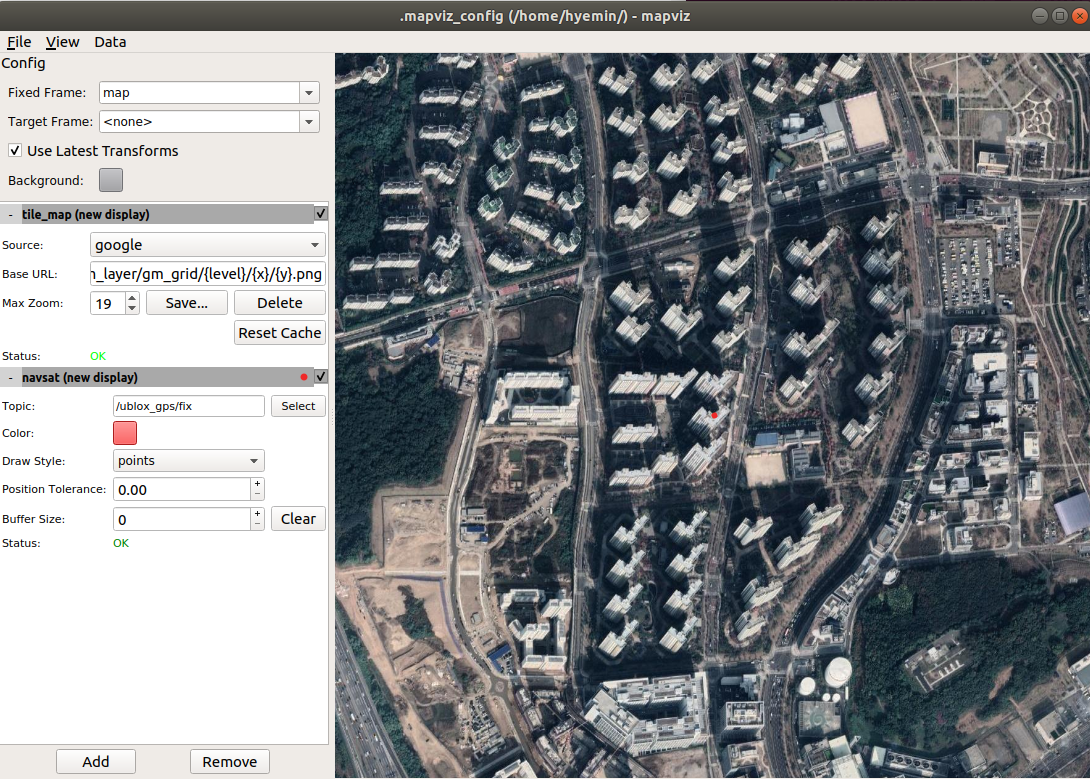Image resolution: width=1090 pixels, height=779 pixels.
Task: Choose a different tile Source dropdown
Action: coord(208,245)
